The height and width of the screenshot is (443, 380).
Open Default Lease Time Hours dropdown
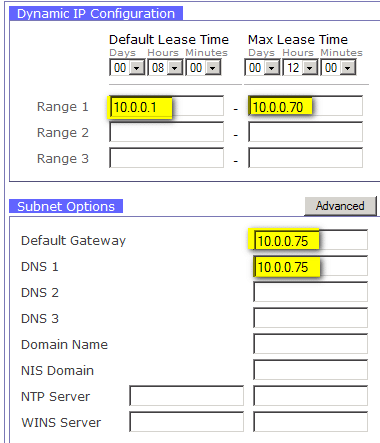pyautogui.click(x=165, y=68)
